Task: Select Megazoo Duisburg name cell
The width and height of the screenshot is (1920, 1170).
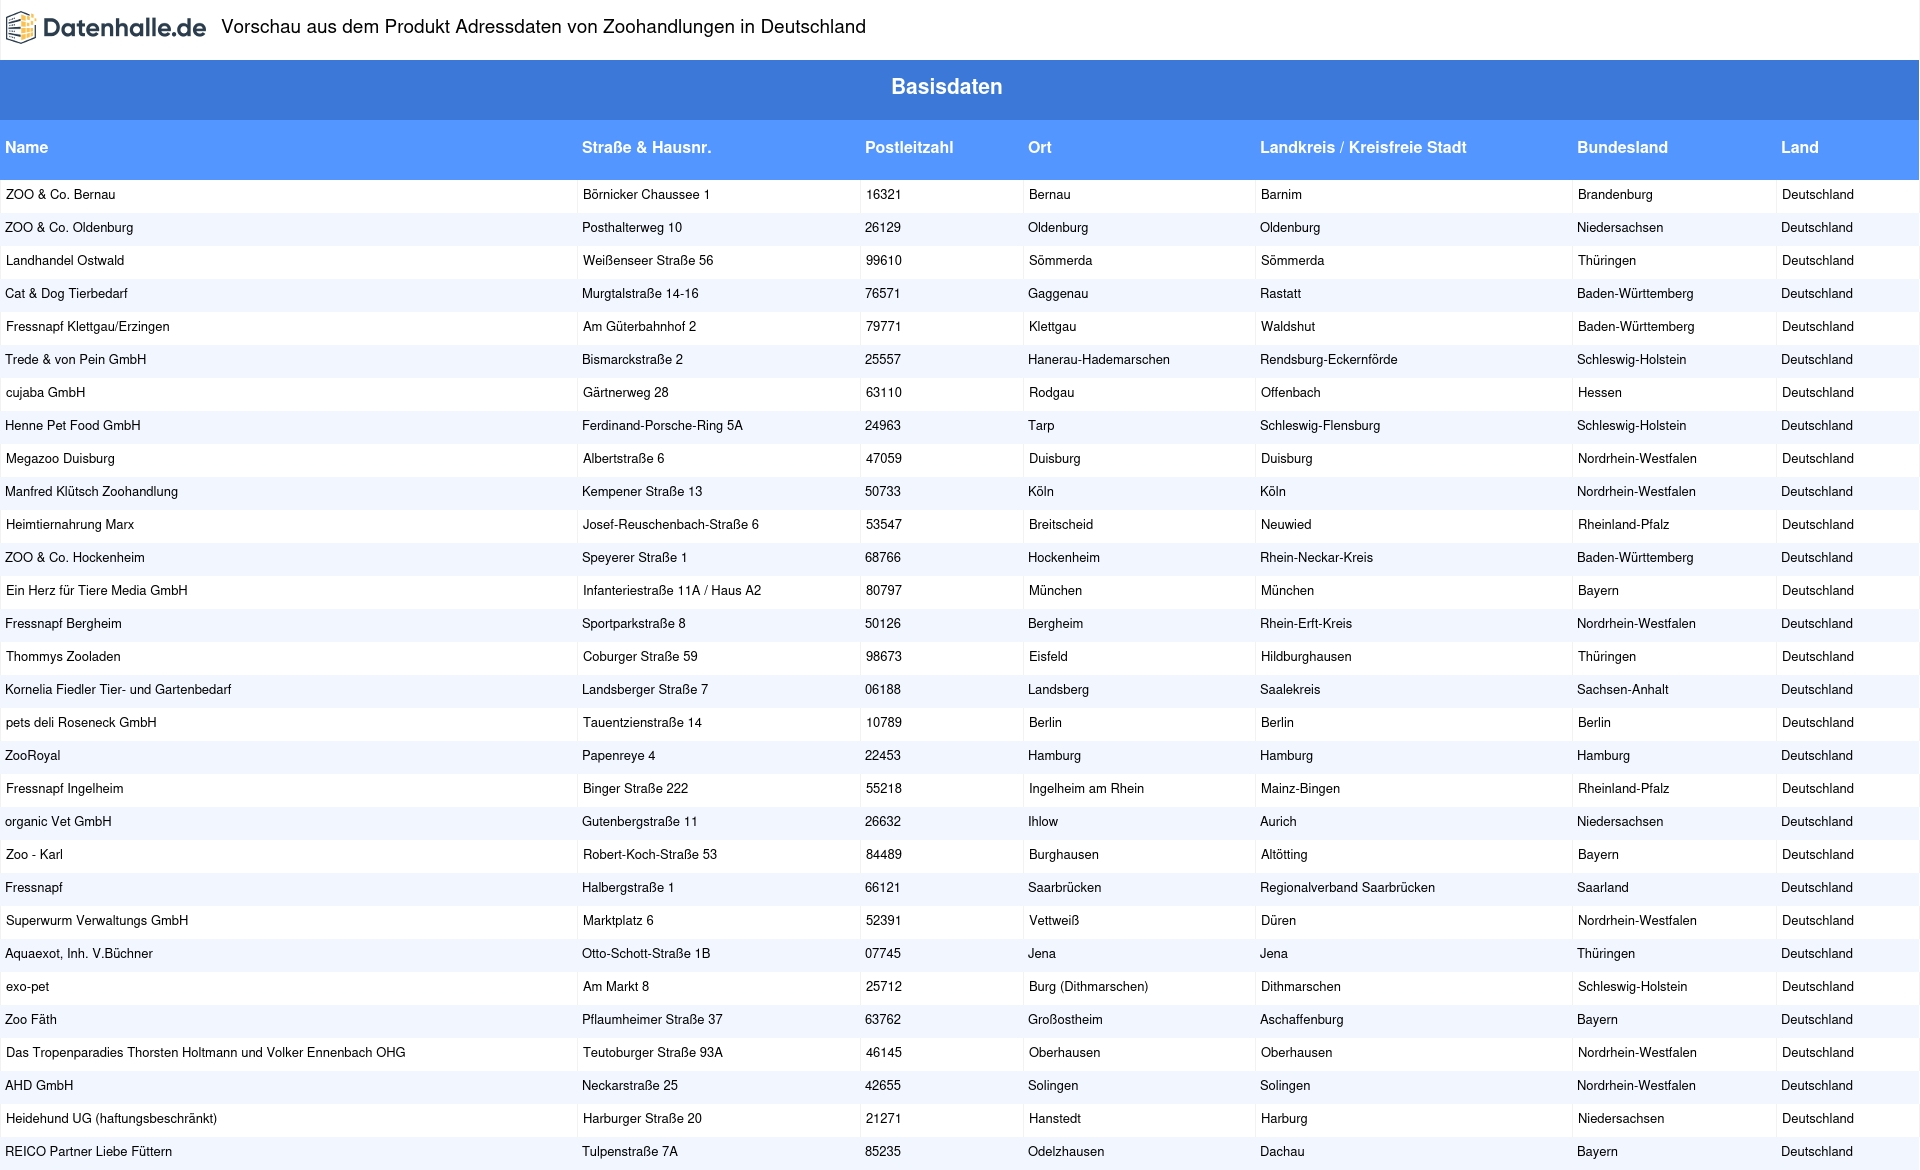Action: tap(60, 459)
